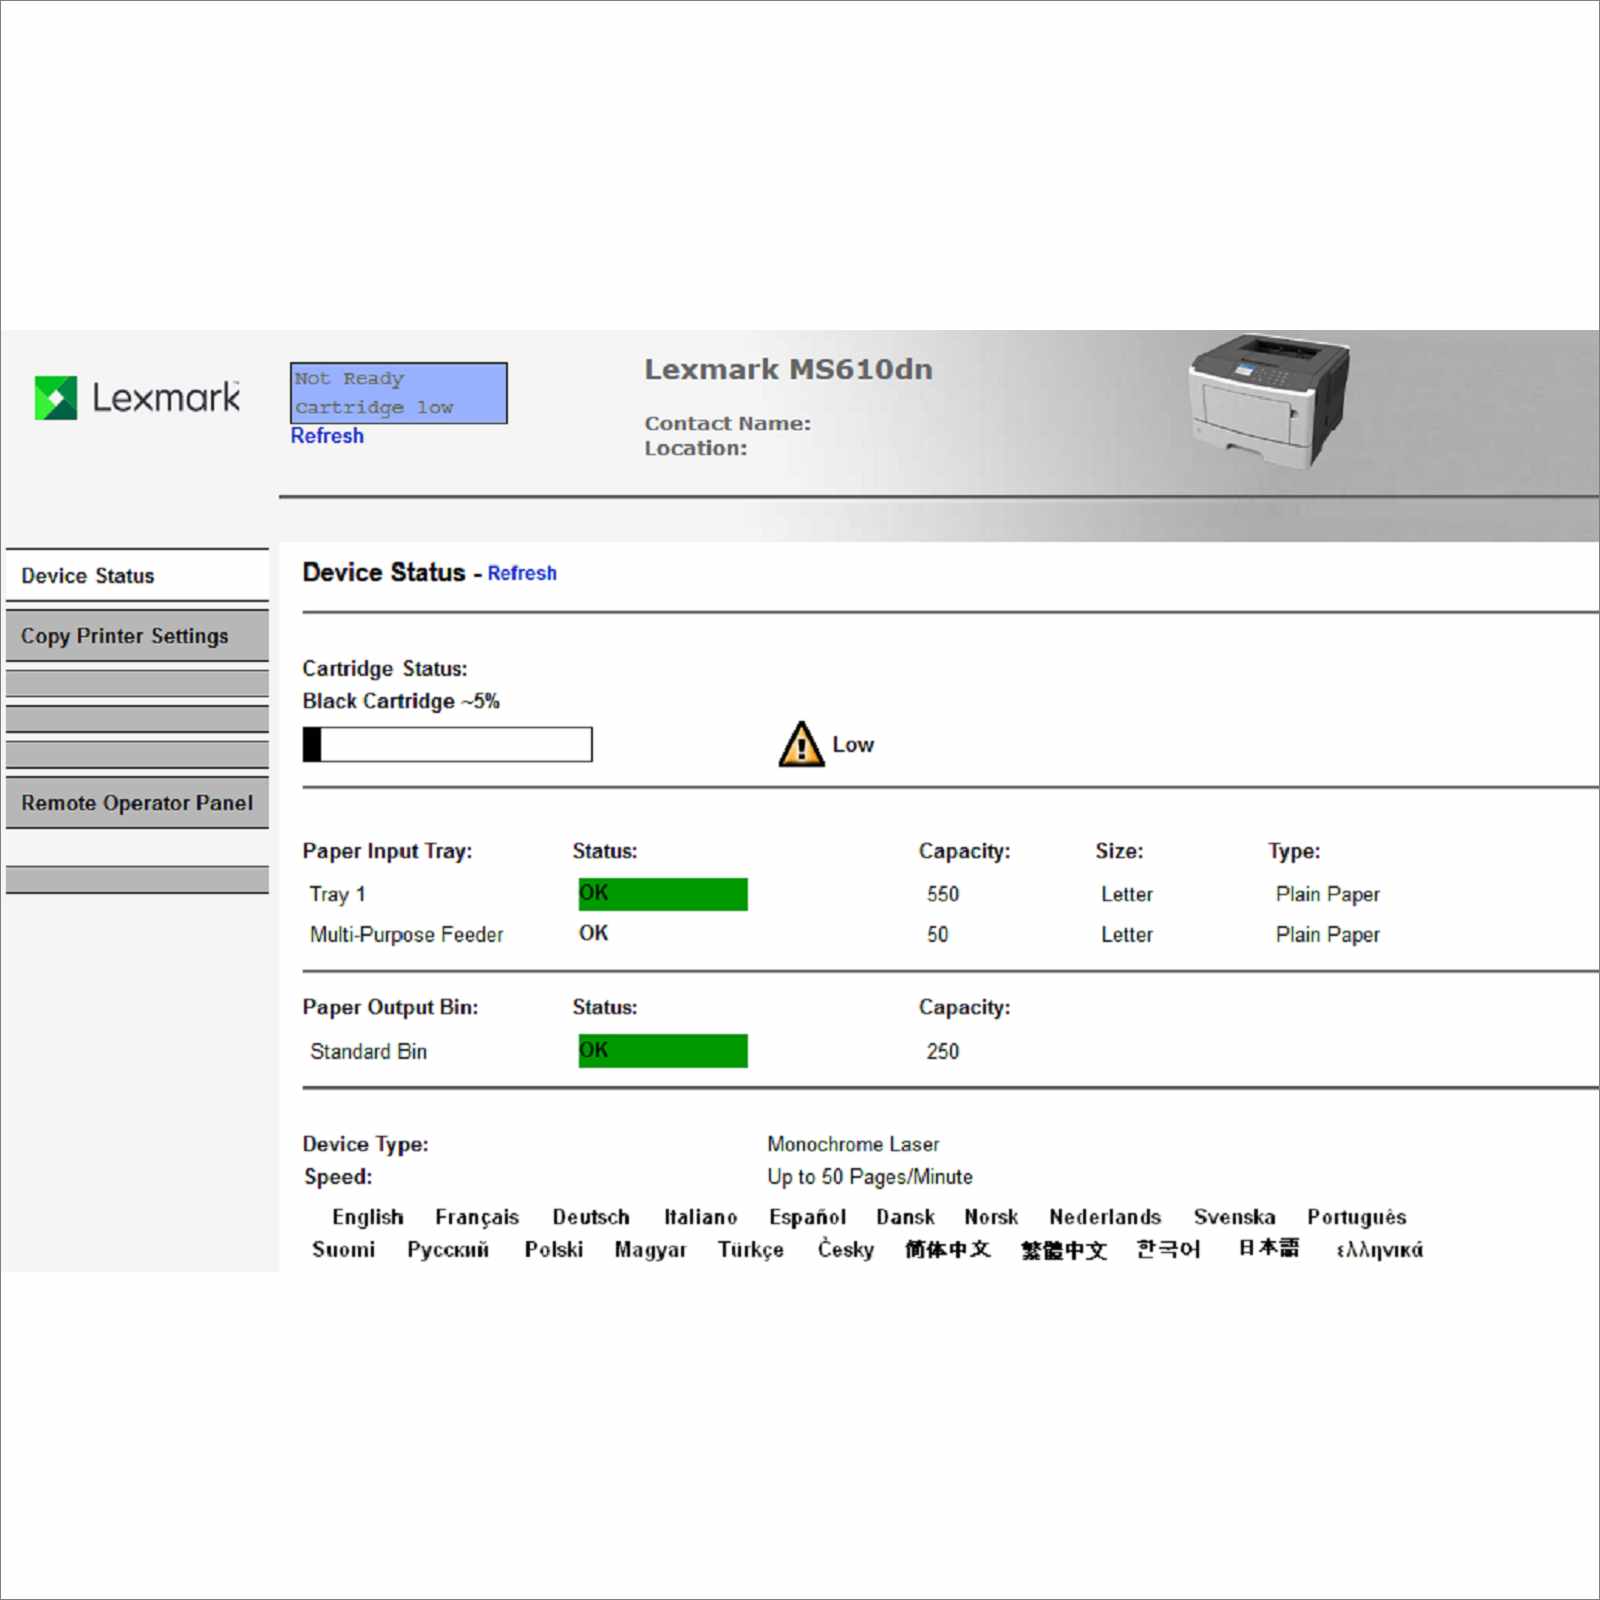Screen dimensions: 1600x1600
Task: Switch language to Japanese 日本語
Action: (x=1268, y=1248)
